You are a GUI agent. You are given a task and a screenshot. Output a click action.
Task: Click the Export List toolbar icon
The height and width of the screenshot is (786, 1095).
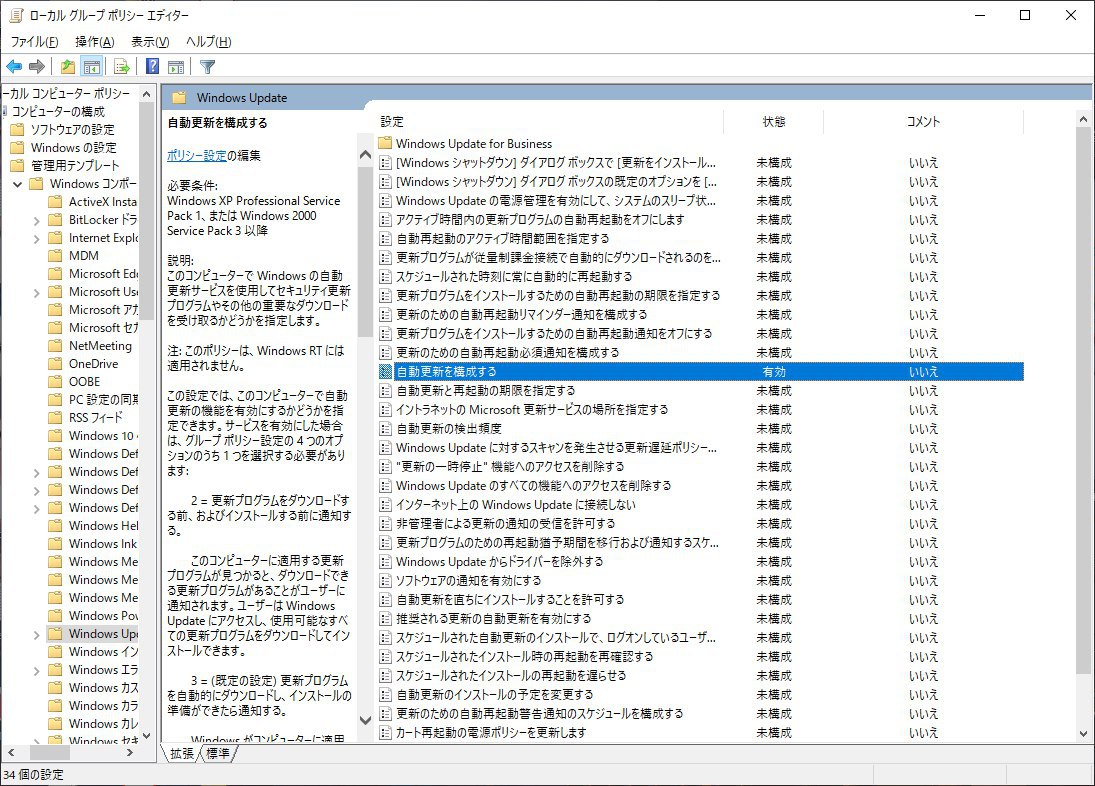coord(122,67)
